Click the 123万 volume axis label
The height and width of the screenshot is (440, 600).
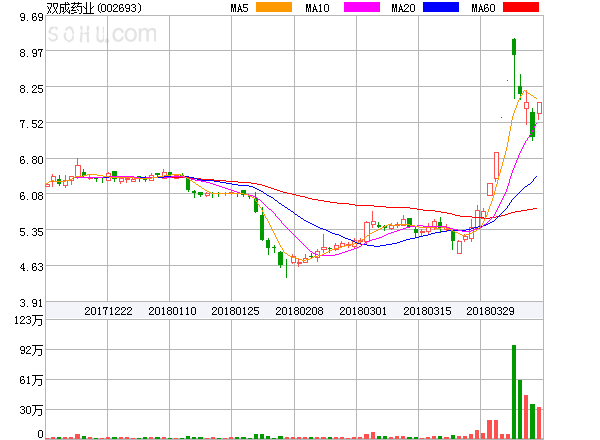[x=29, y=320]
